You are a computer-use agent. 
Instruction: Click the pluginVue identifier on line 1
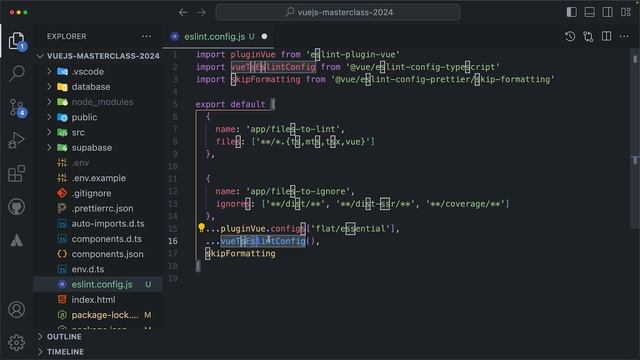253,55
